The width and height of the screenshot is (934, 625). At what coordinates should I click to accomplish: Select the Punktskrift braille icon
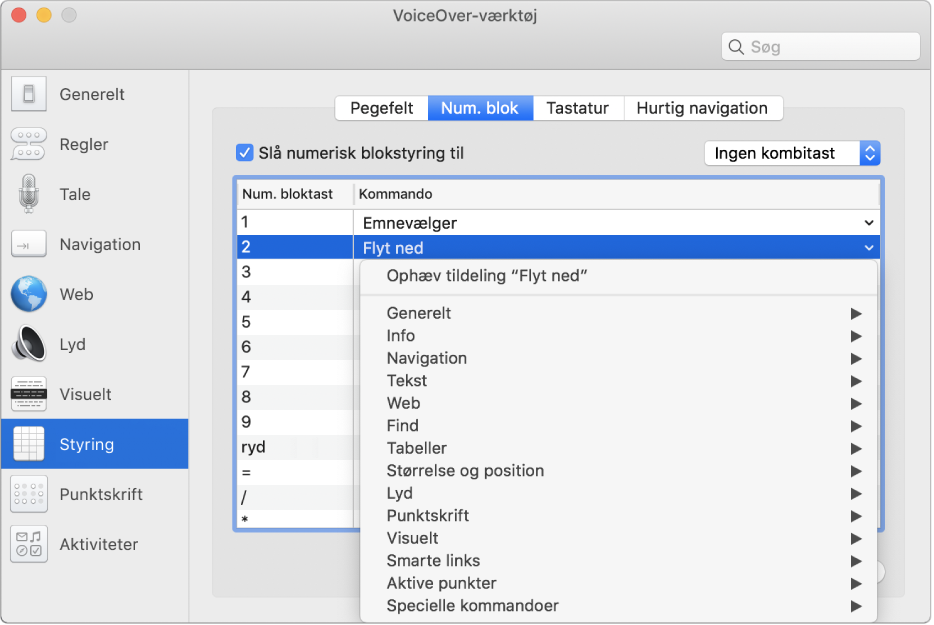[29, 495]
